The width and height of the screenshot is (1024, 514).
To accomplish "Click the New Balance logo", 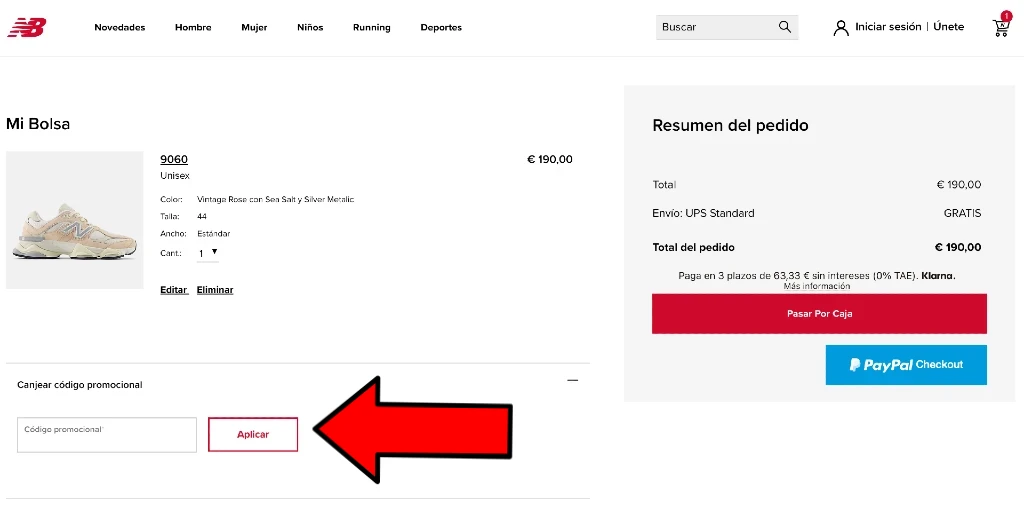I will pyautogui.click(x=27, y=27).
